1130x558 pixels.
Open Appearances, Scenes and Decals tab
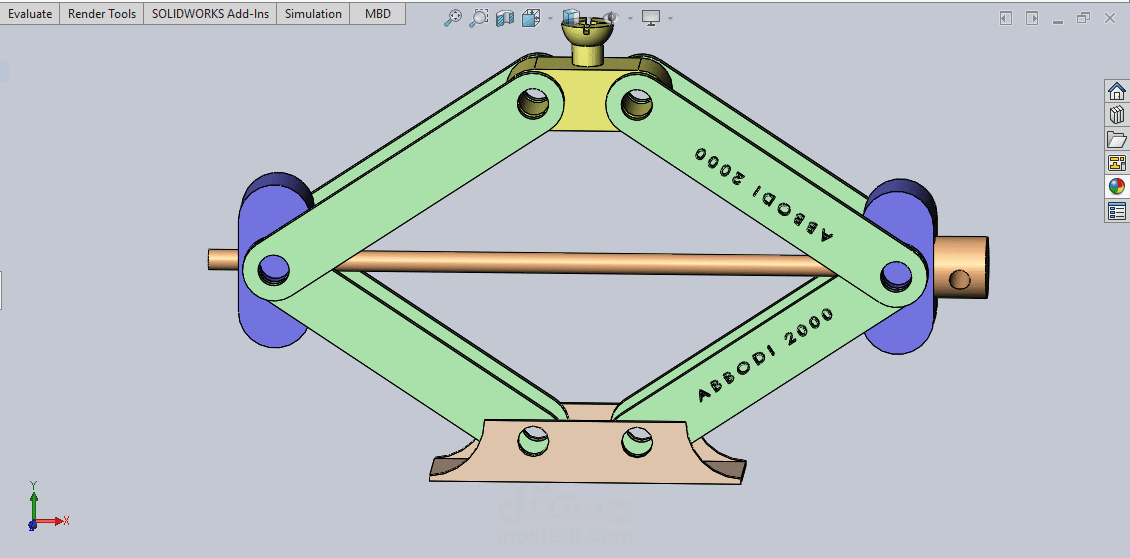1116,187
